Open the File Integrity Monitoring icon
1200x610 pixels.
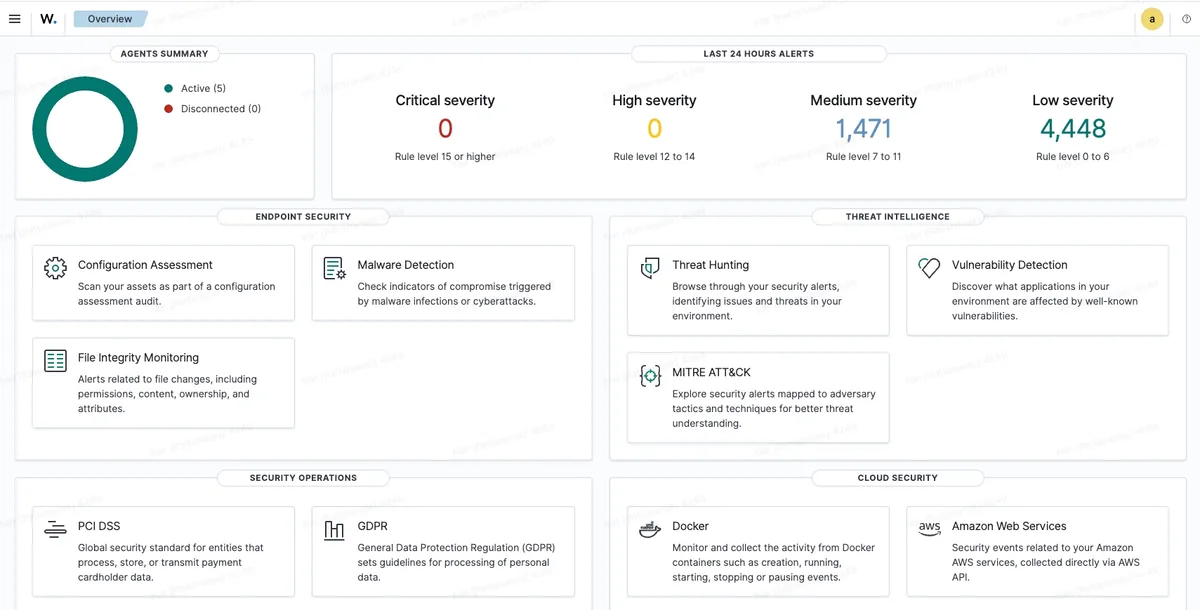(x=55, y=361)
